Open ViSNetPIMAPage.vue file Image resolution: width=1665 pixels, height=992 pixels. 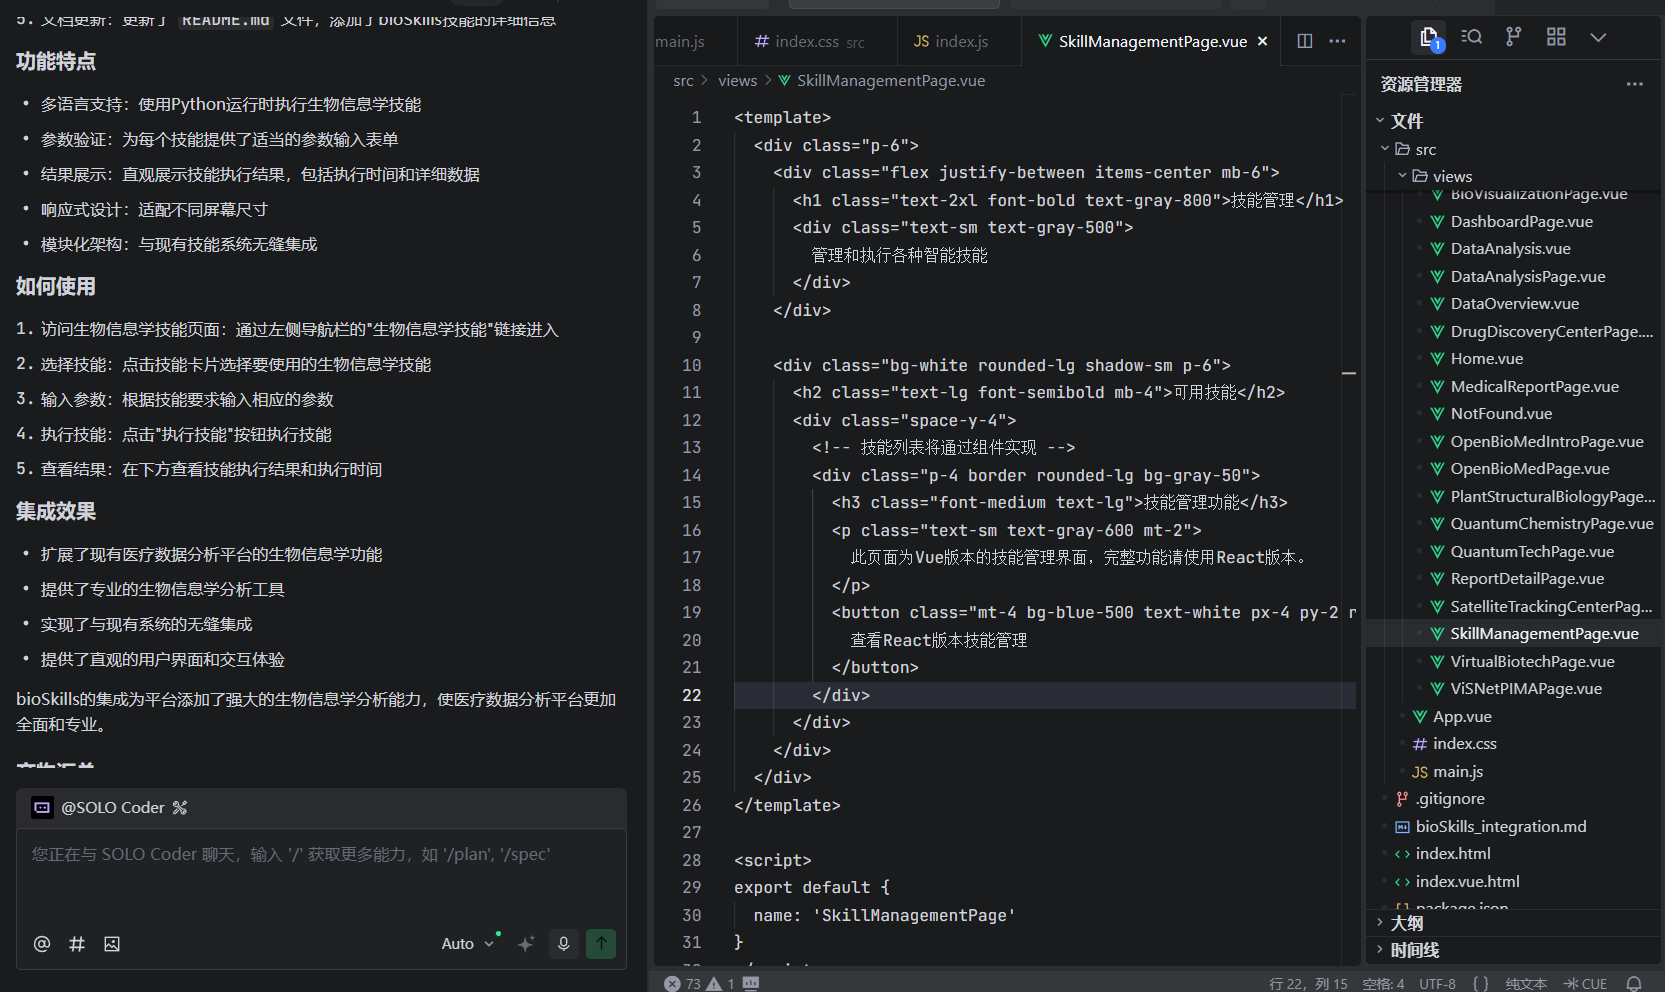click(1526, 689)
